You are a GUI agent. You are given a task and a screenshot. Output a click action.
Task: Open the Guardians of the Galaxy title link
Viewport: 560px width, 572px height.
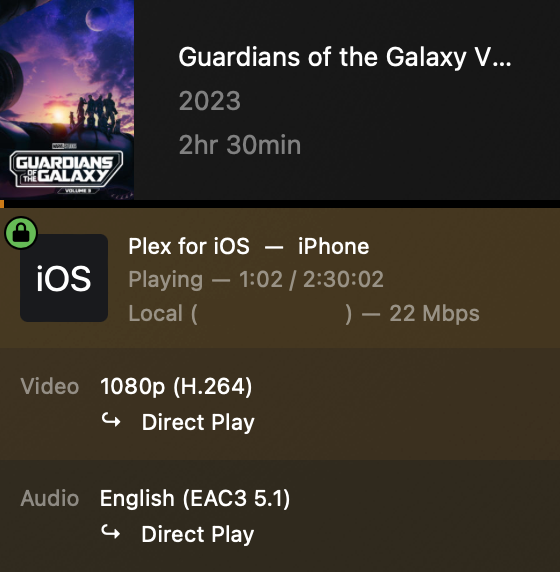(x=345, y=57)
